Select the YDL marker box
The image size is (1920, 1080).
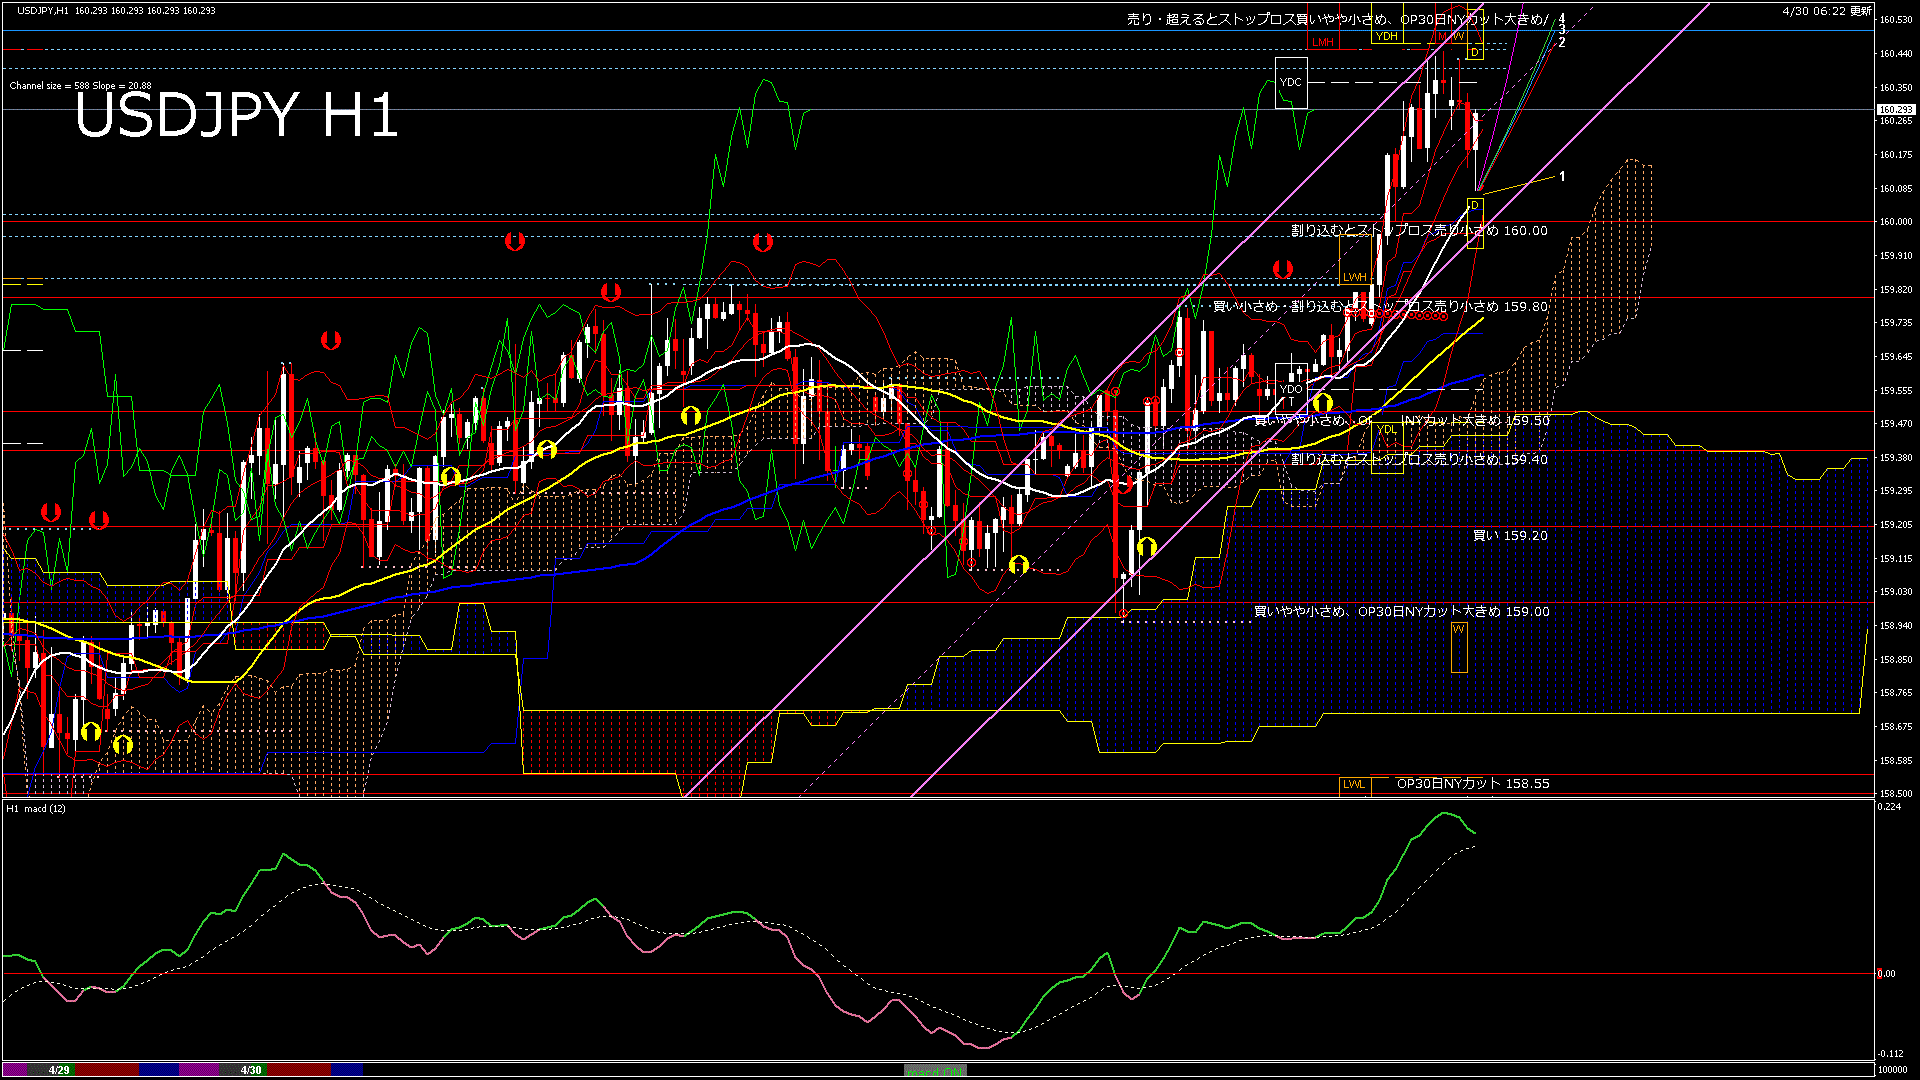1386,430
